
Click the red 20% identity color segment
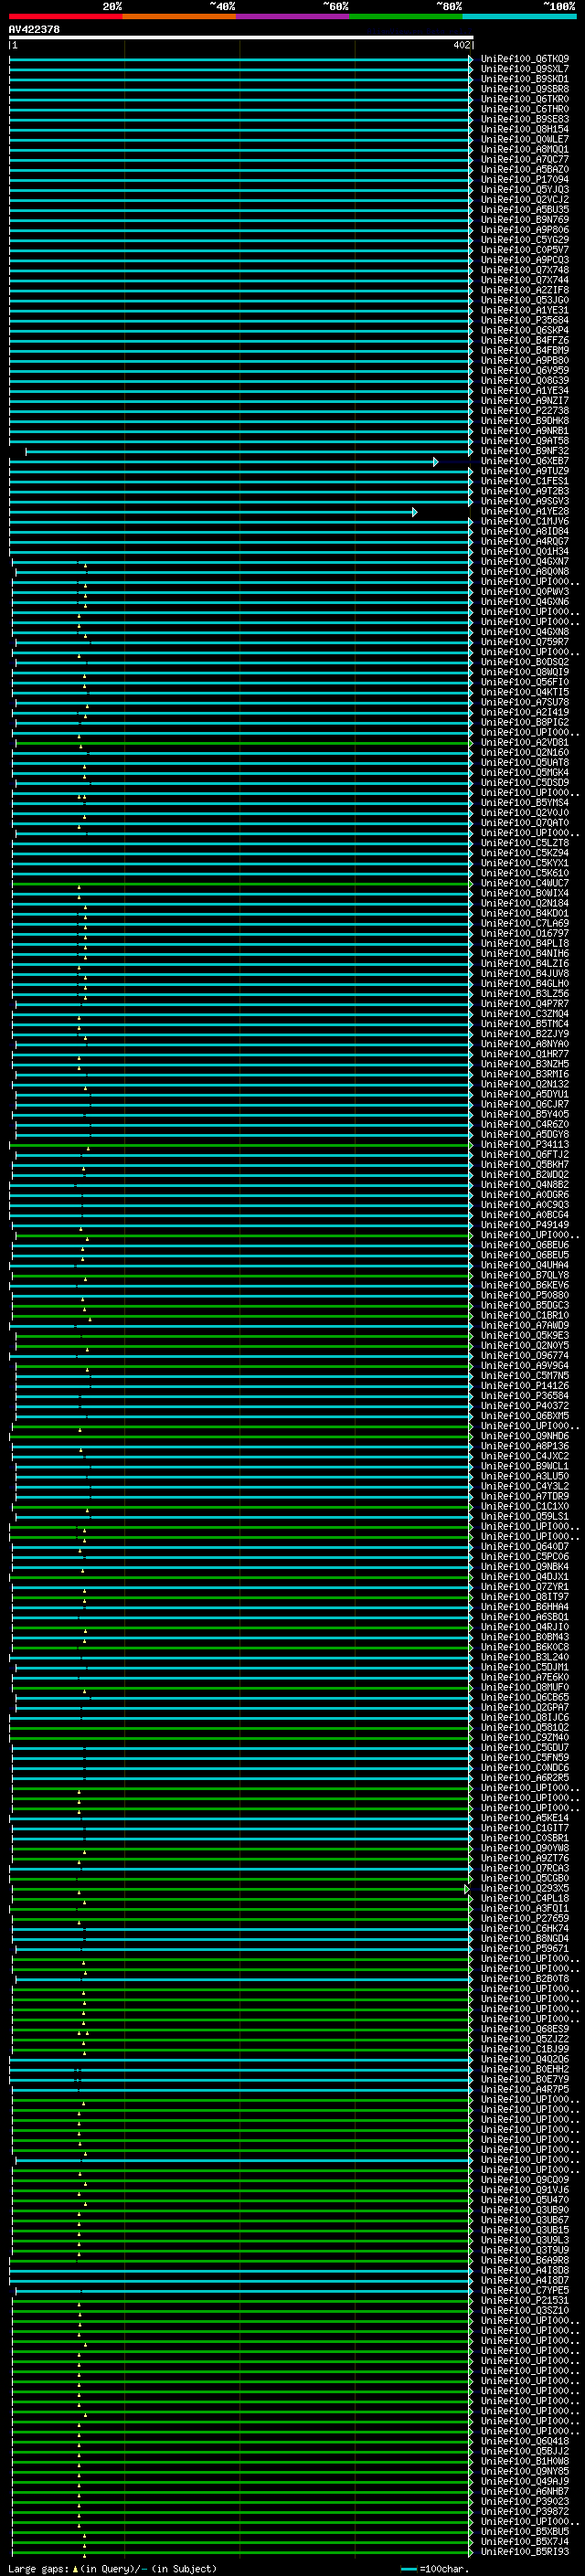[66, 17]
